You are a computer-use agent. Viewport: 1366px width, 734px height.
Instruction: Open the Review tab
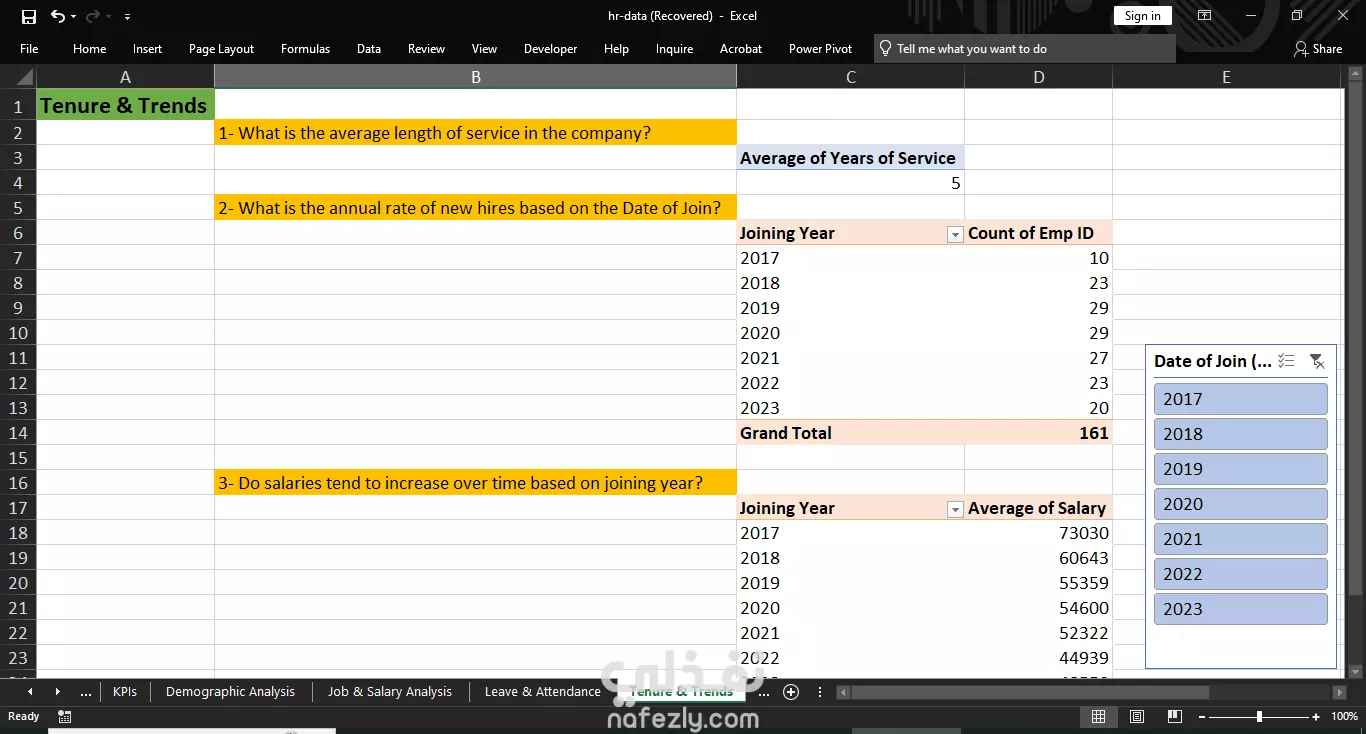click(426, 48)
